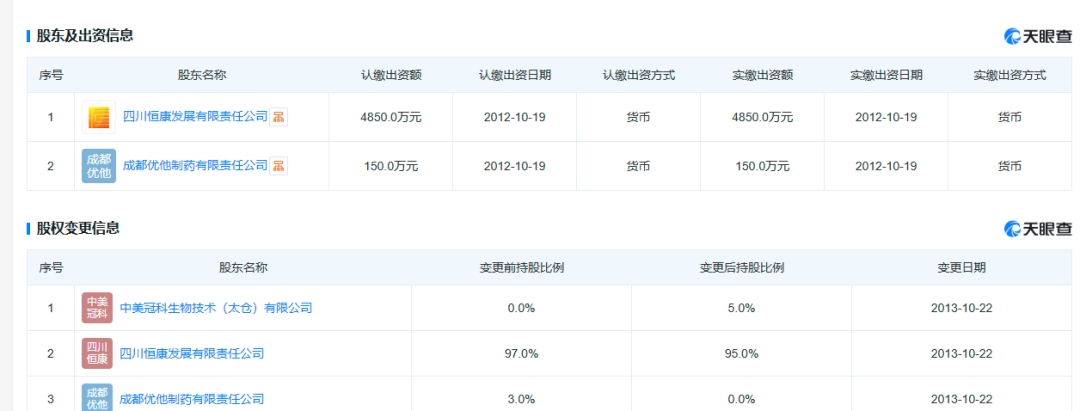Screen dimensions: 1080x411
Task: Click 四川恒康 red badge in 股权变更信息 table
Action: (96, 354)
